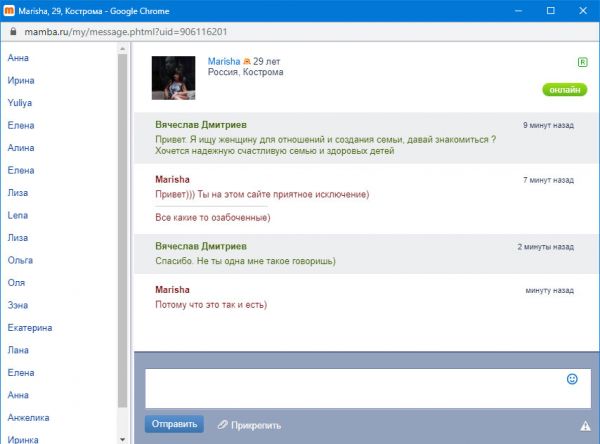Click the orange VIP crown icon beside Marisha

[247, 61]
